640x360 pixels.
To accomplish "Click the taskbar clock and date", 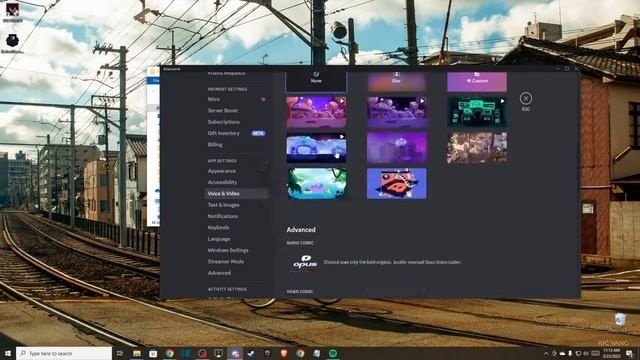I will pyautogui.click(x=612, y=353).
